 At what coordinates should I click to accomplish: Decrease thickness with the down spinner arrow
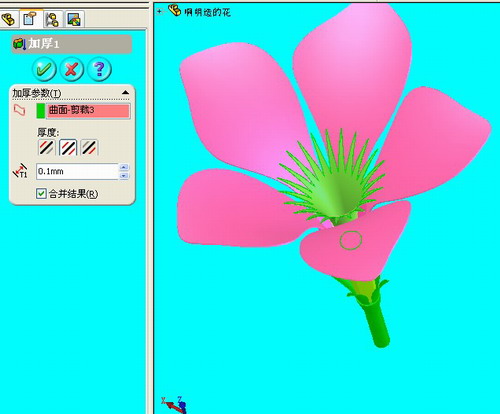[124, 176]
